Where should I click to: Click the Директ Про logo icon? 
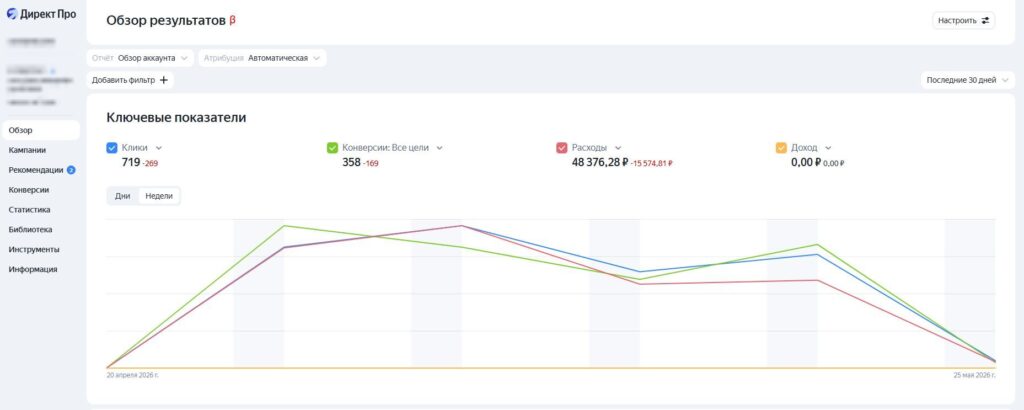click(x=12, y=14)
